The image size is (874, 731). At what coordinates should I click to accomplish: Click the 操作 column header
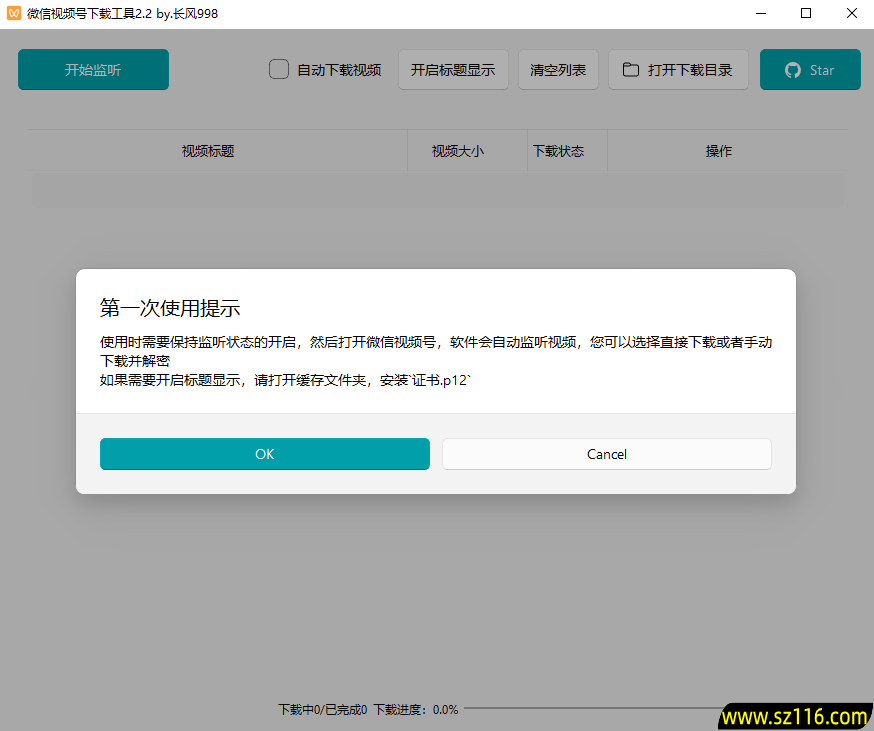(718, 151)
